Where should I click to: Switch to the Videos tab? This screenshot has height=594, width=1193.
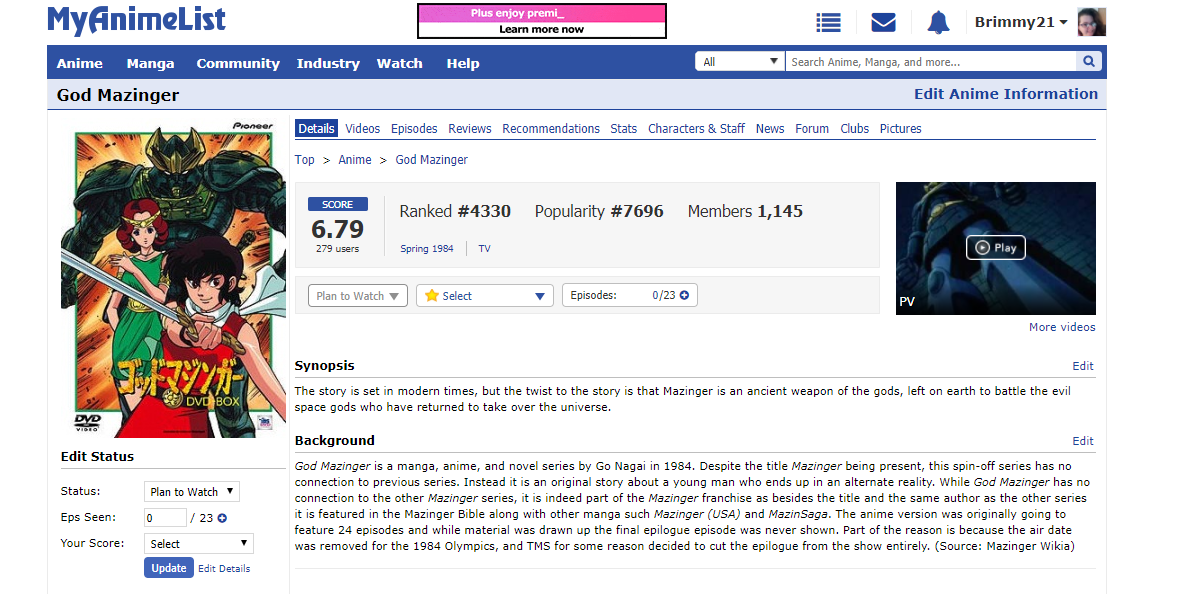click(x=362, y=129)
